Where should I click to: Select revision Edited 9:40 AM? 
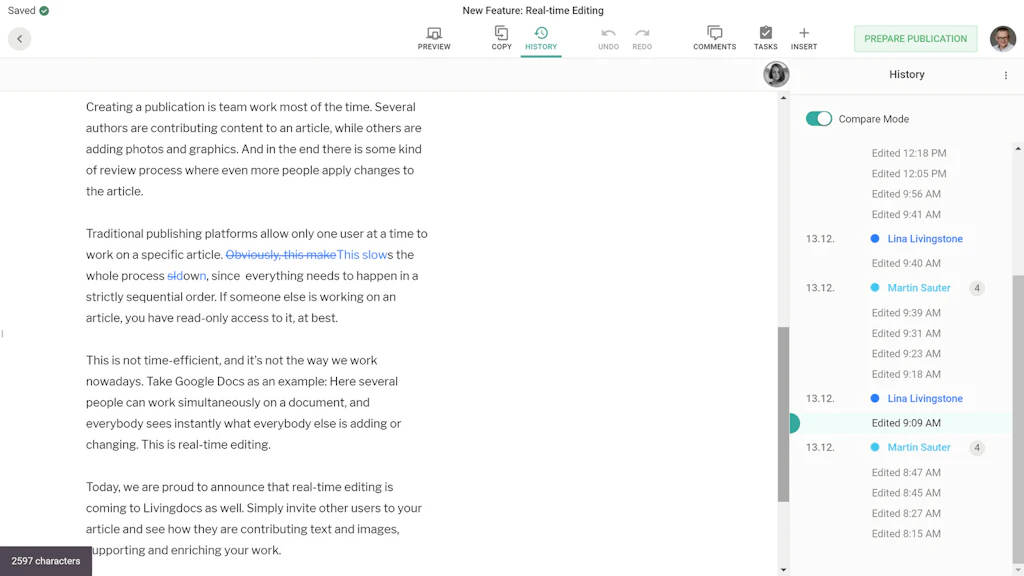pyautogui.click(x=906, y=263)
